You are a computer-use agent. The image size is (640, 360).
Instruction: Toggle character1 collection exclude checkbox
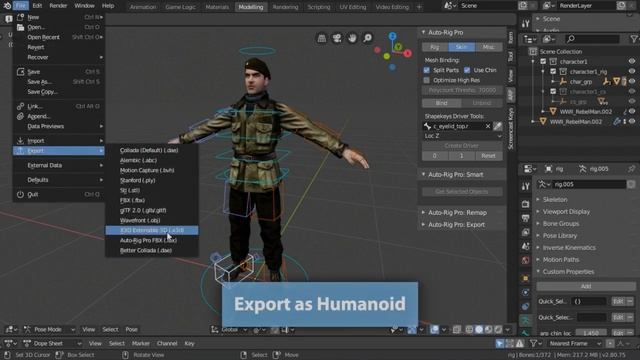(x=543, y=61)
